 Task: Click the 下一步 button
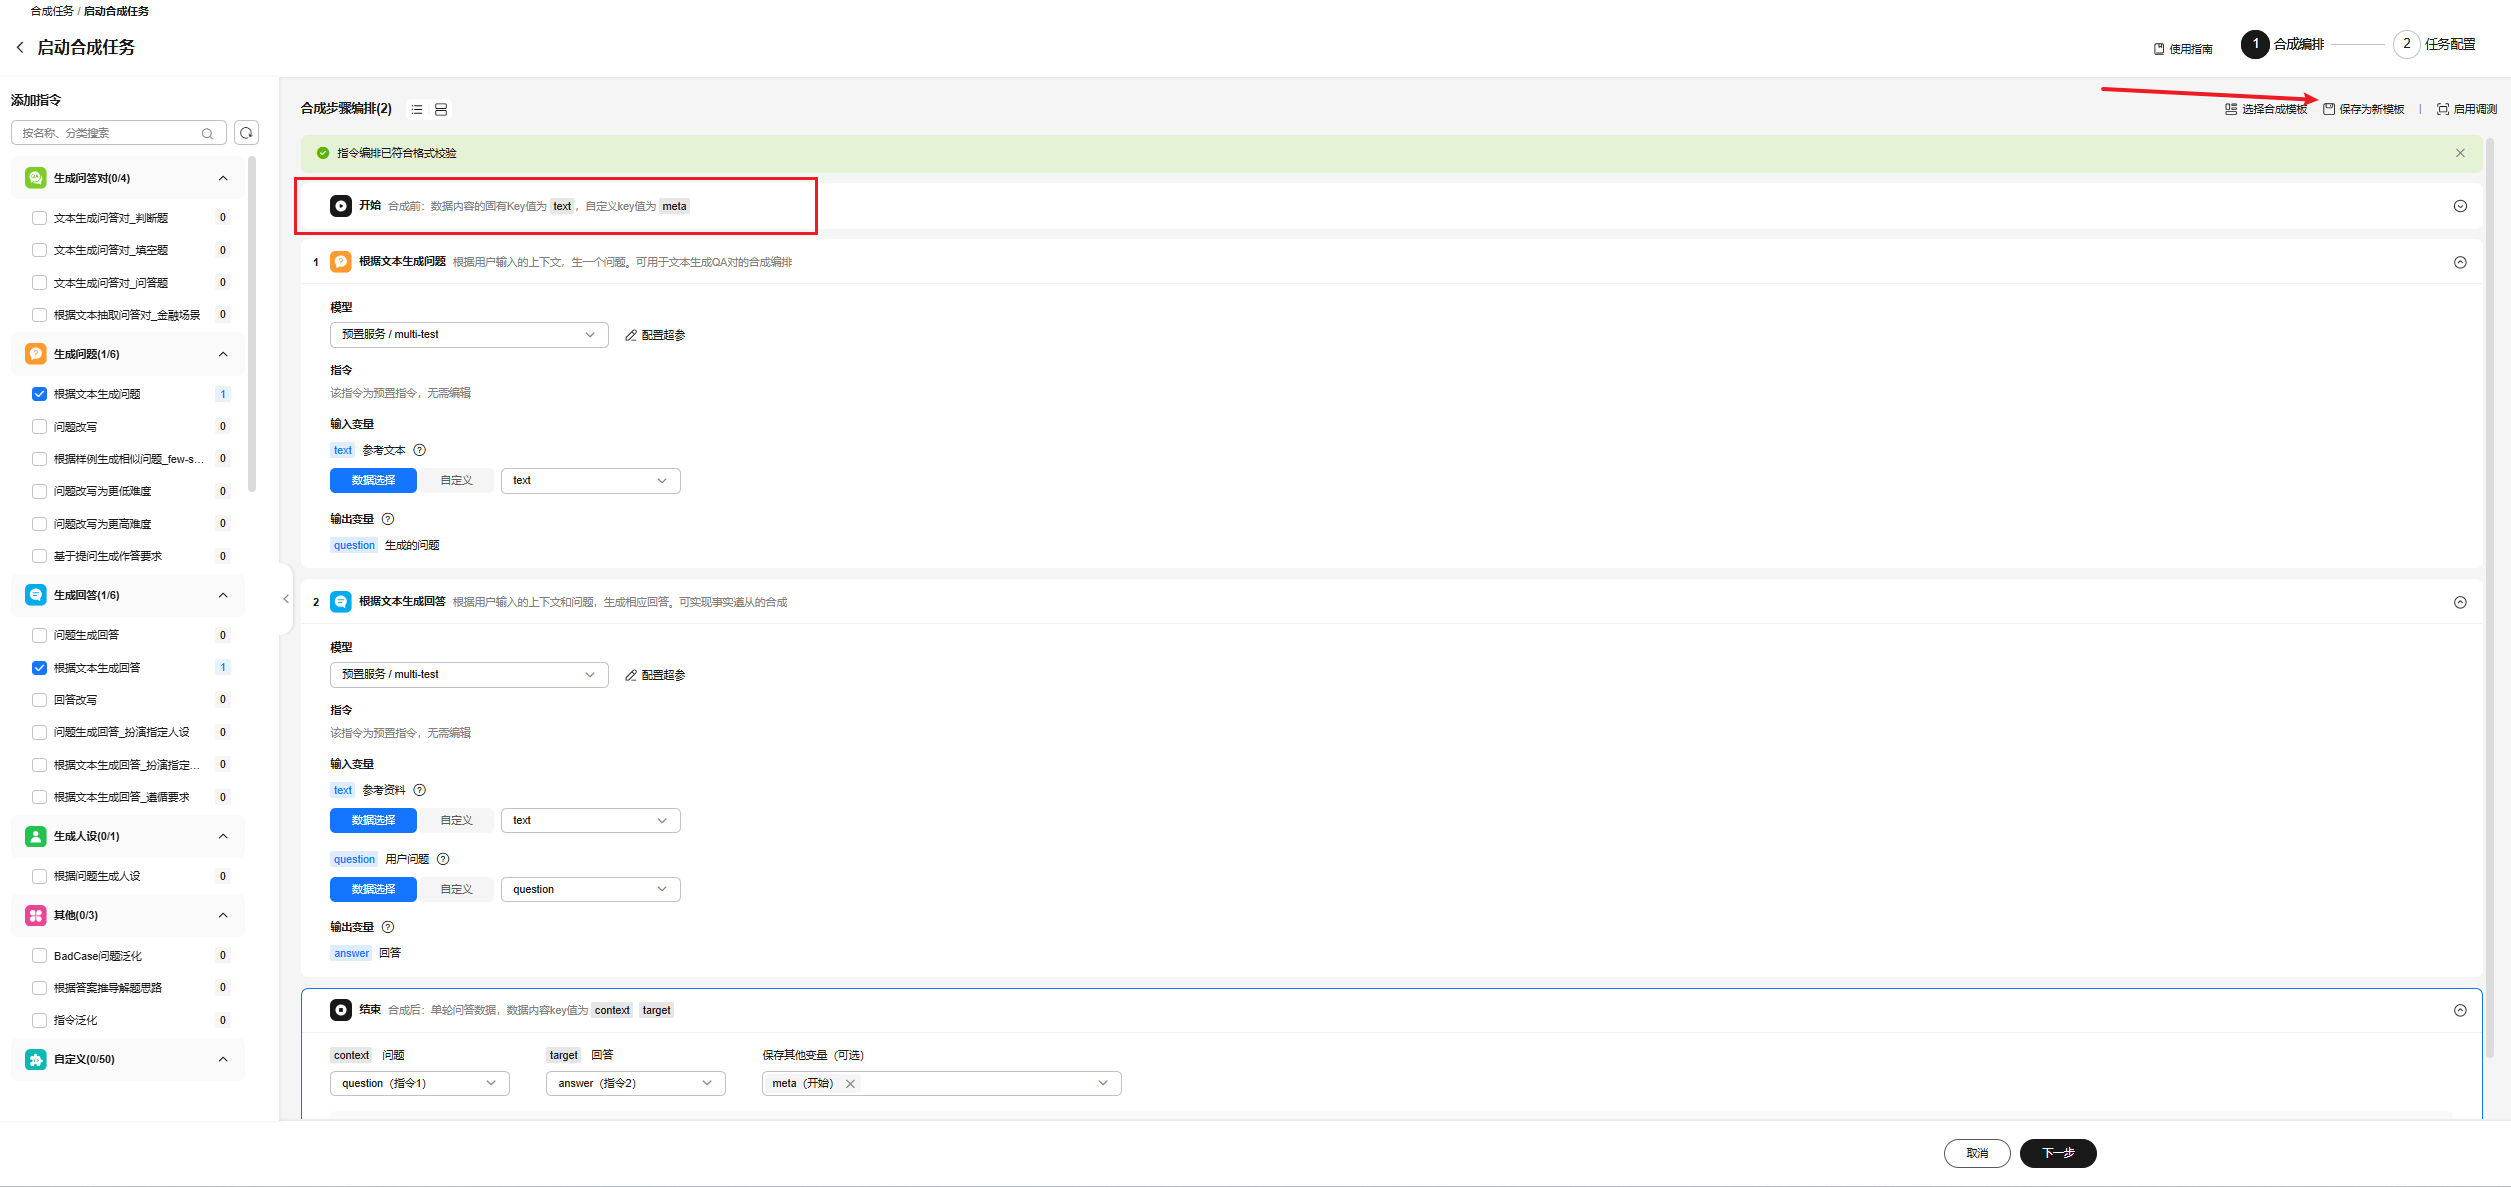coord(2057,1153)
